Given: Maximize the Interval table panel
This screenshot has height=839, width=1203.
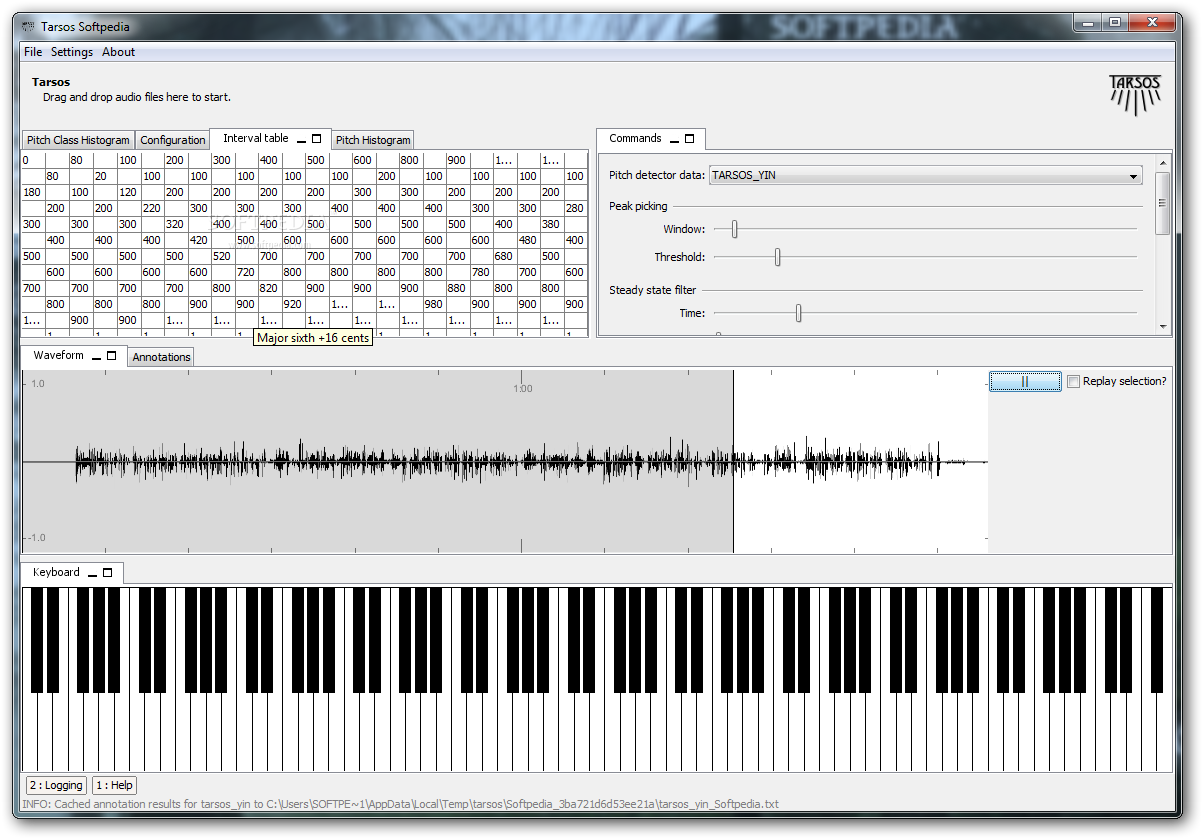Looking at the screenshot, I should 317,139.
